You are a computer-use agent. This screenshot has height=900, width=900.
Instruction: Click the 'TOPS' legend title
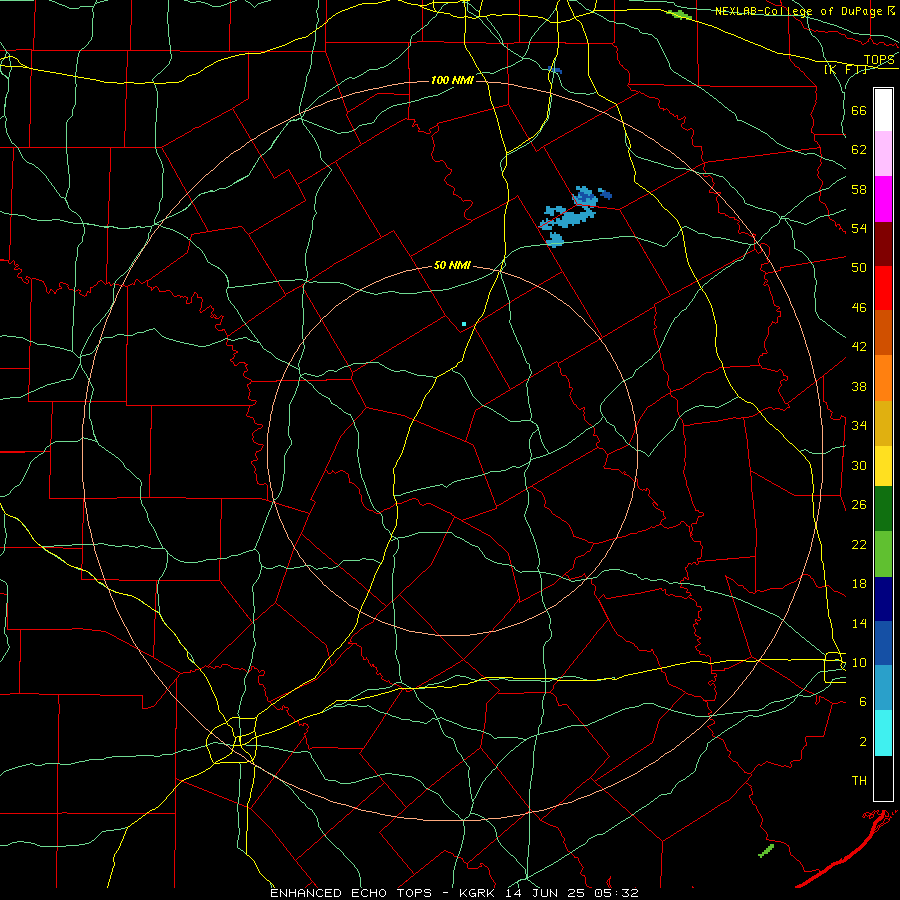pyautogui.click(x=879, y=59)
